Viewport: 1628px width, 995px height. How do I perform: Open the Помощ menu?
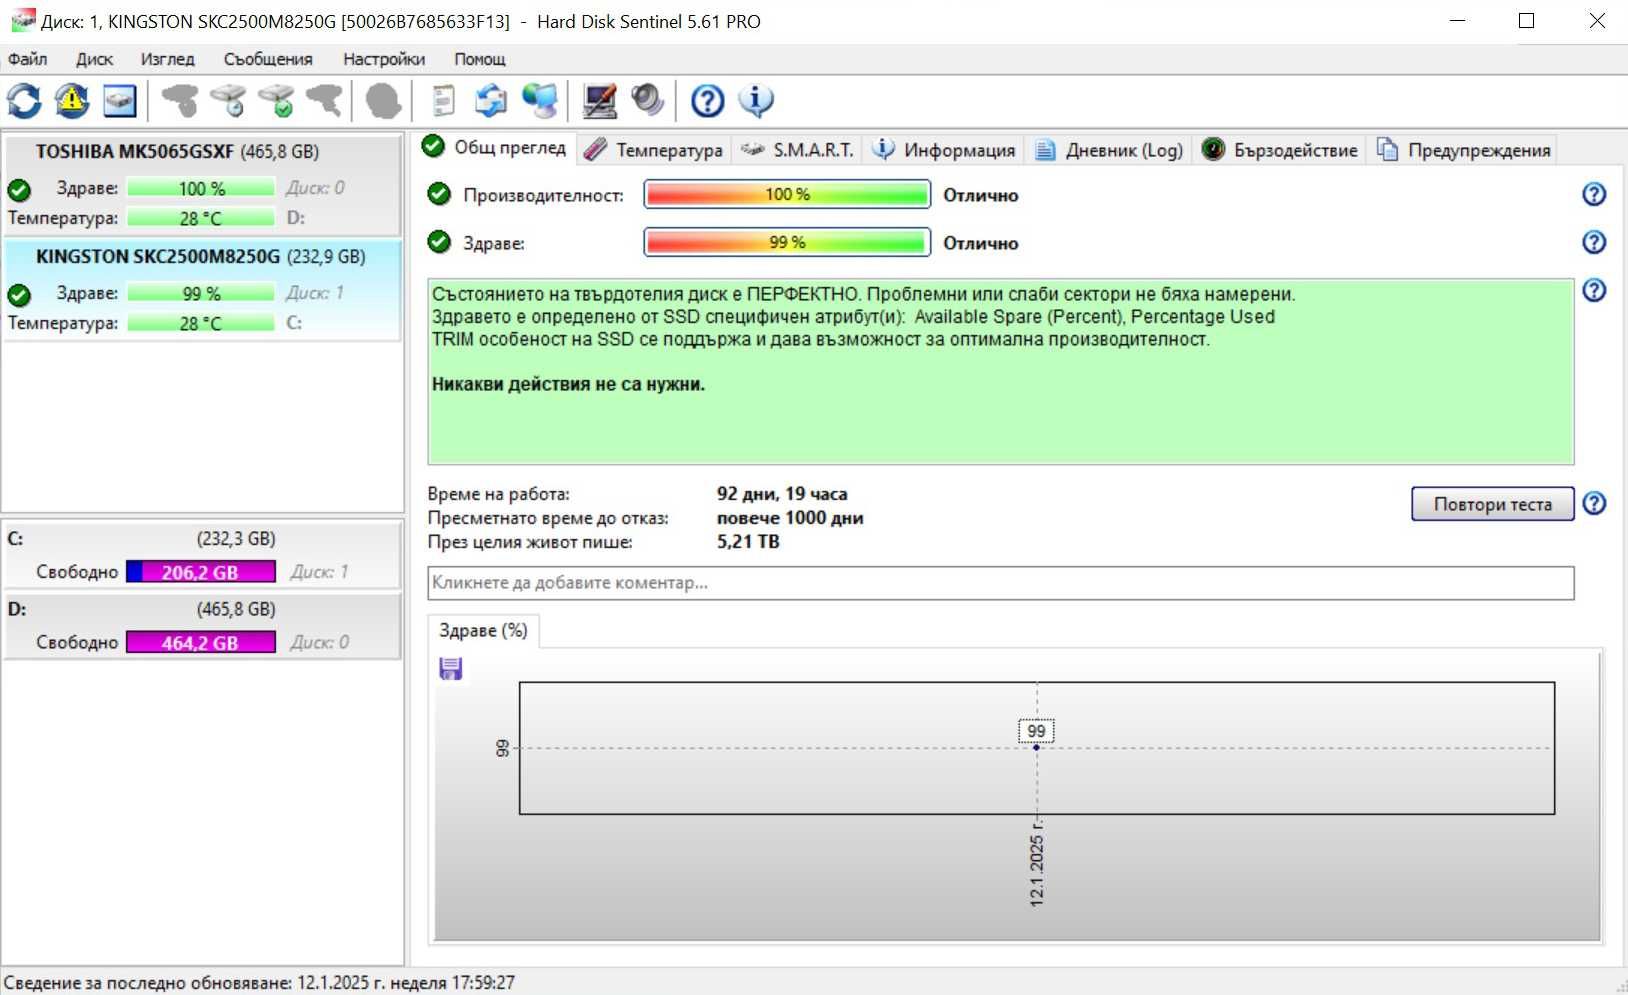480,59
